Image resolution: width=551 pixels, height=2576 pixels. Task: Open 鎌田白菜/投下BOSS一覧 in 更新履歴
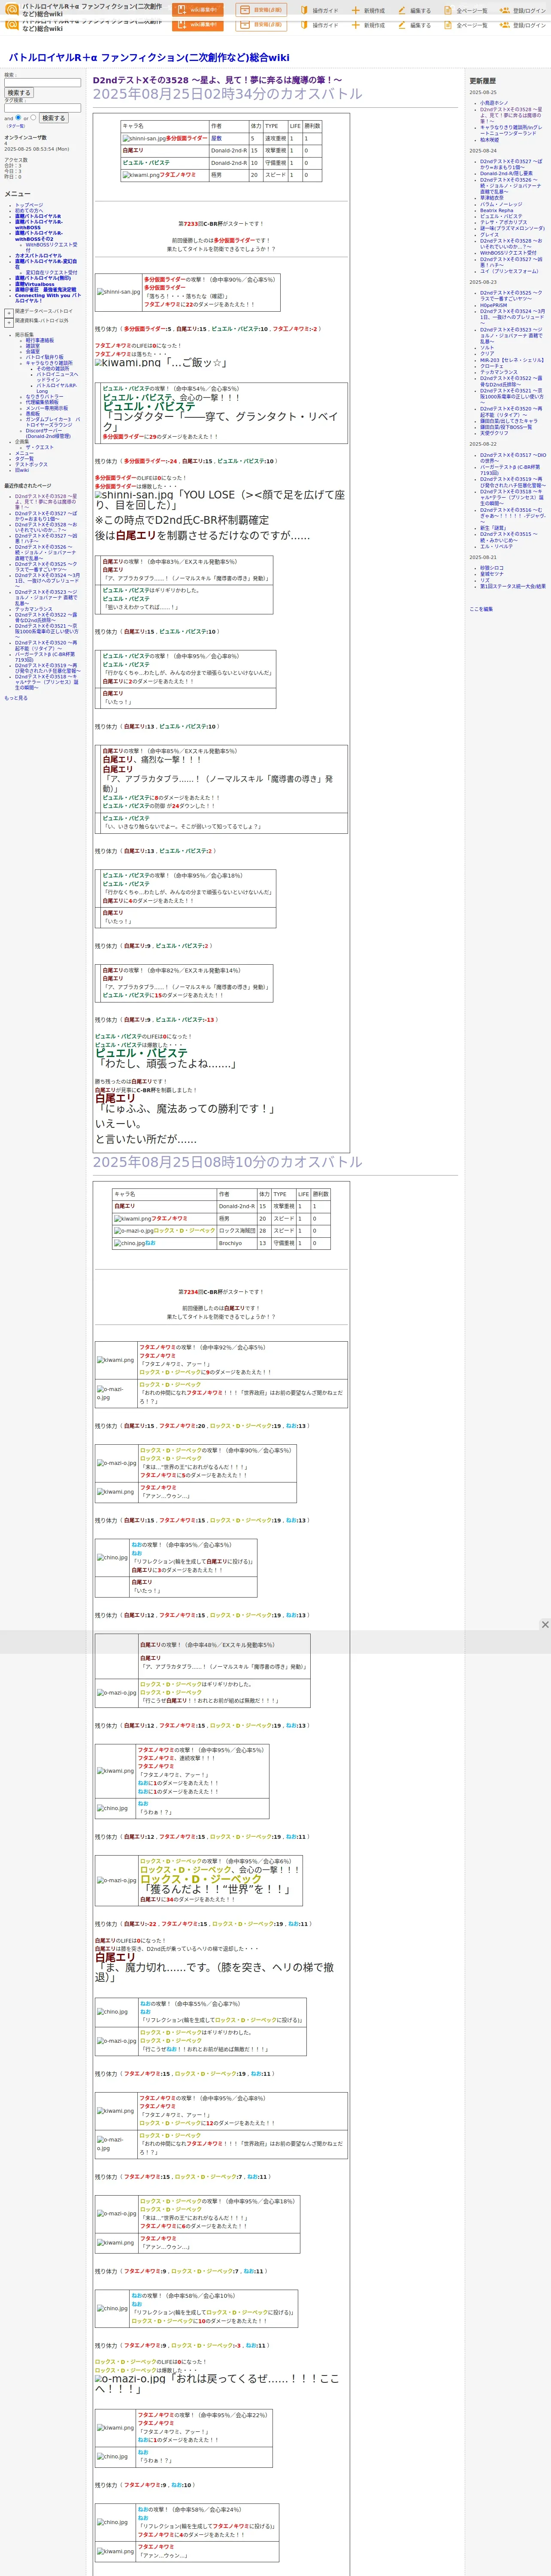pyautogui.click(x=506, y=427)
